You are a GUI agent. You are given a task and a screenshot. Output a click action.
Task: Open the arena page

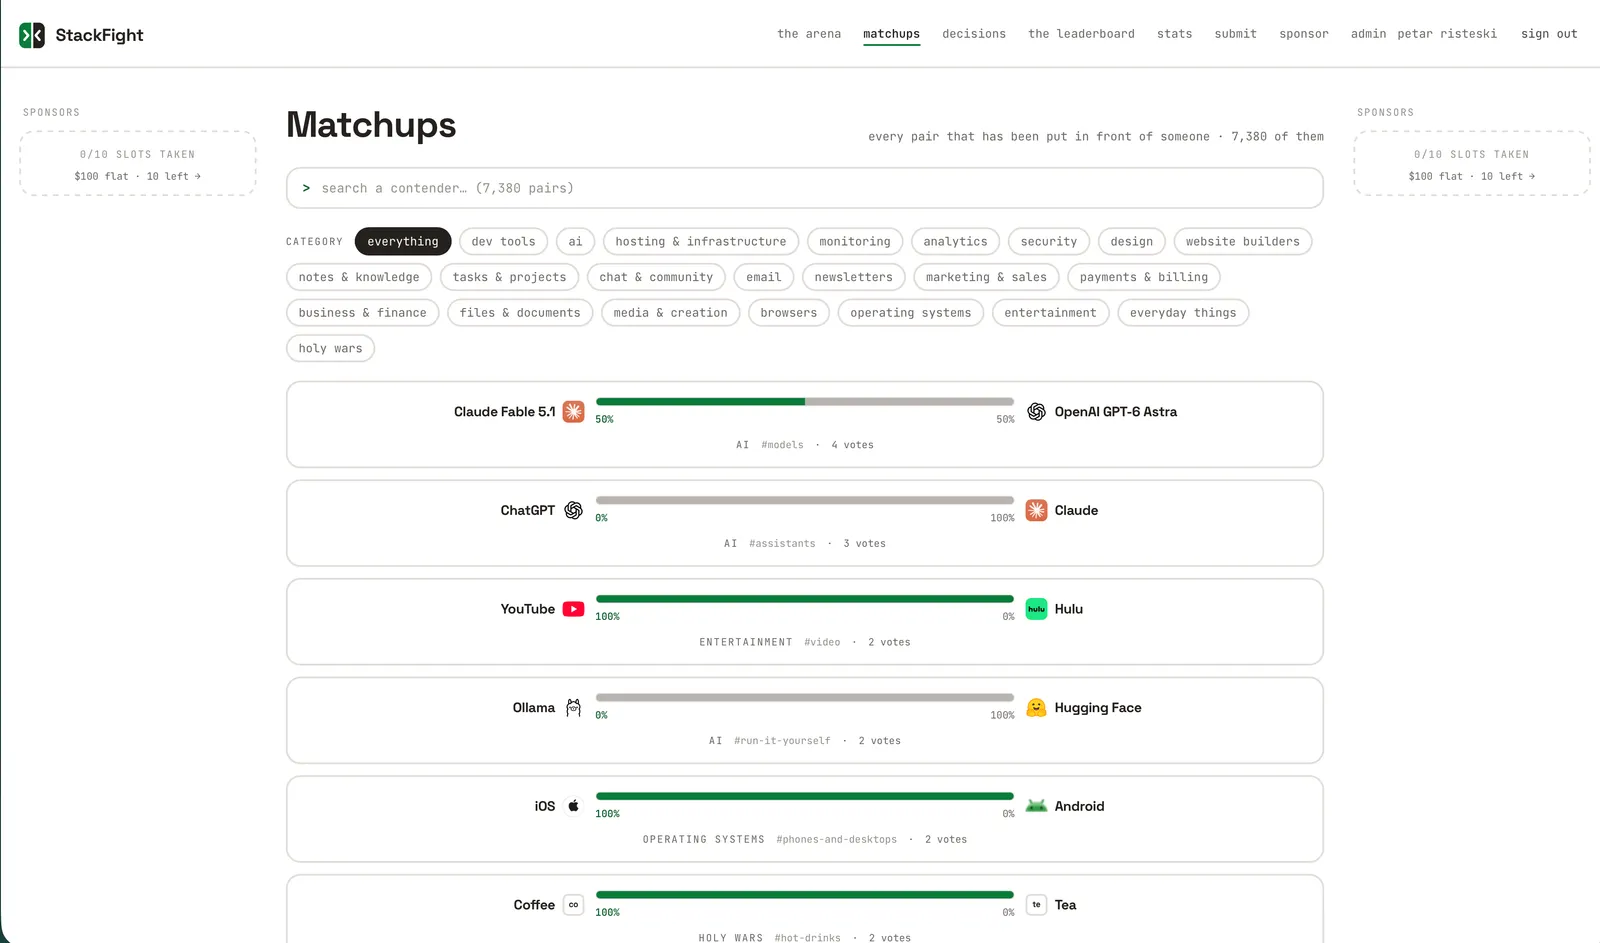(x=809, y=34)
